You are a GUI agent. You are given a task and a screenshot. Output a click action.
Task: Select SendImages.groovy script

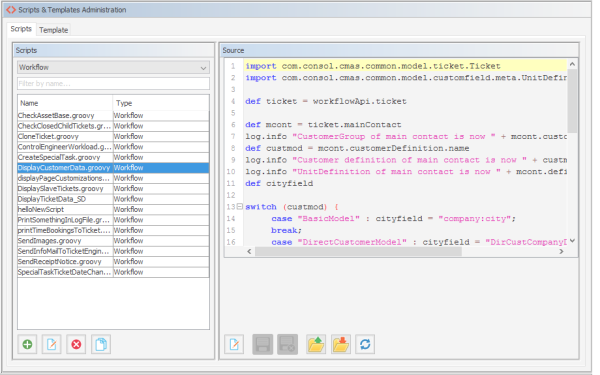(x=113, y=241)
